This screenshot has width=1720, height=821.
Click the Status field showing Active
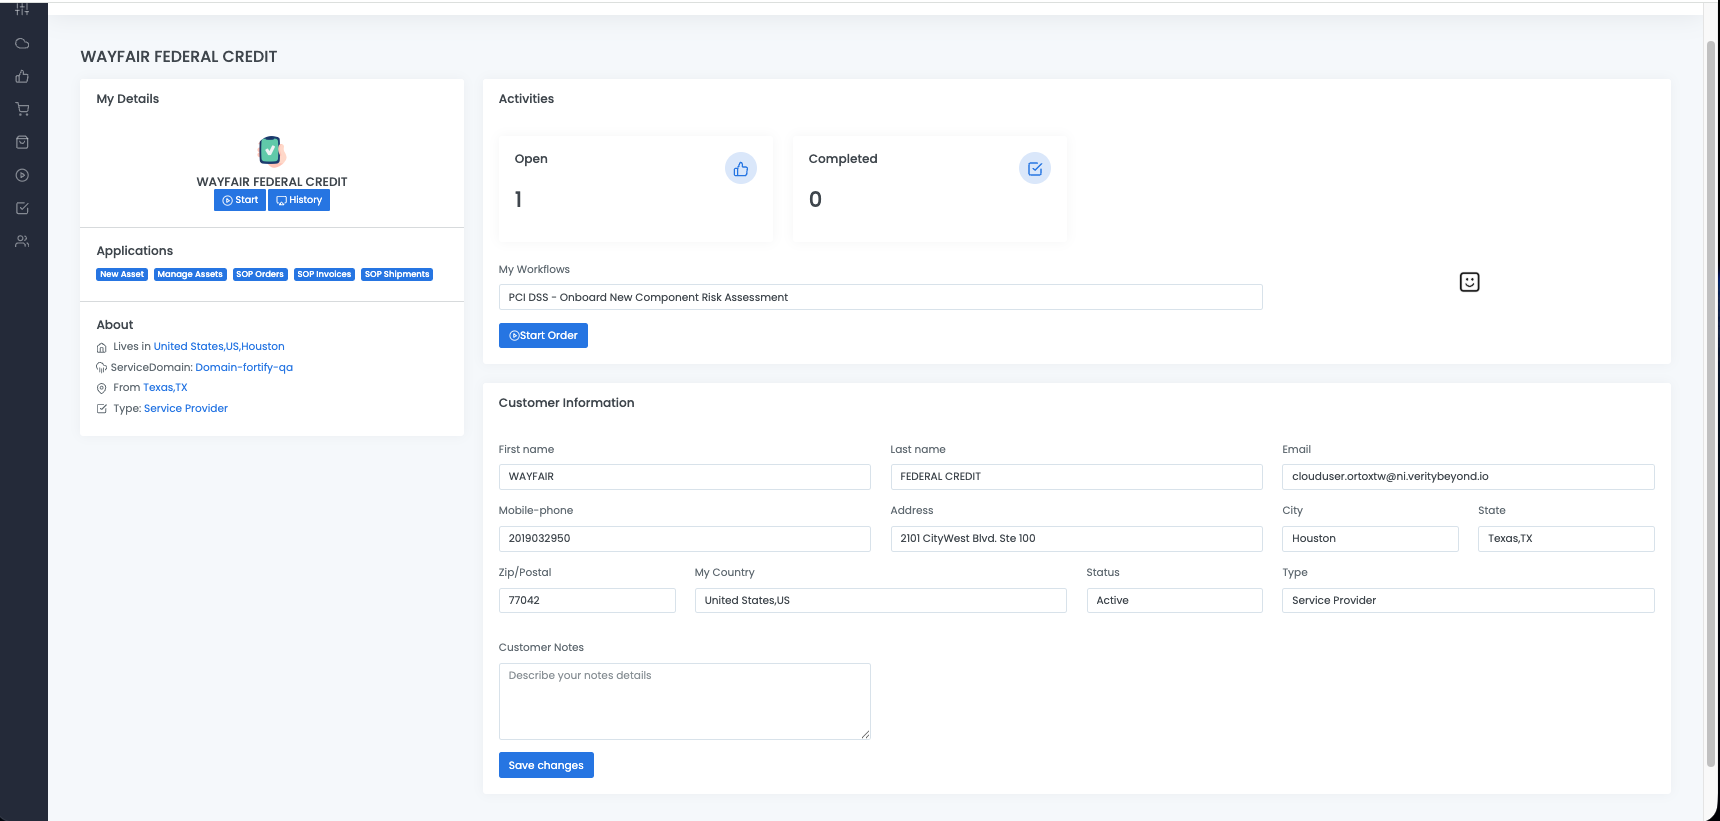point(1174,601)
